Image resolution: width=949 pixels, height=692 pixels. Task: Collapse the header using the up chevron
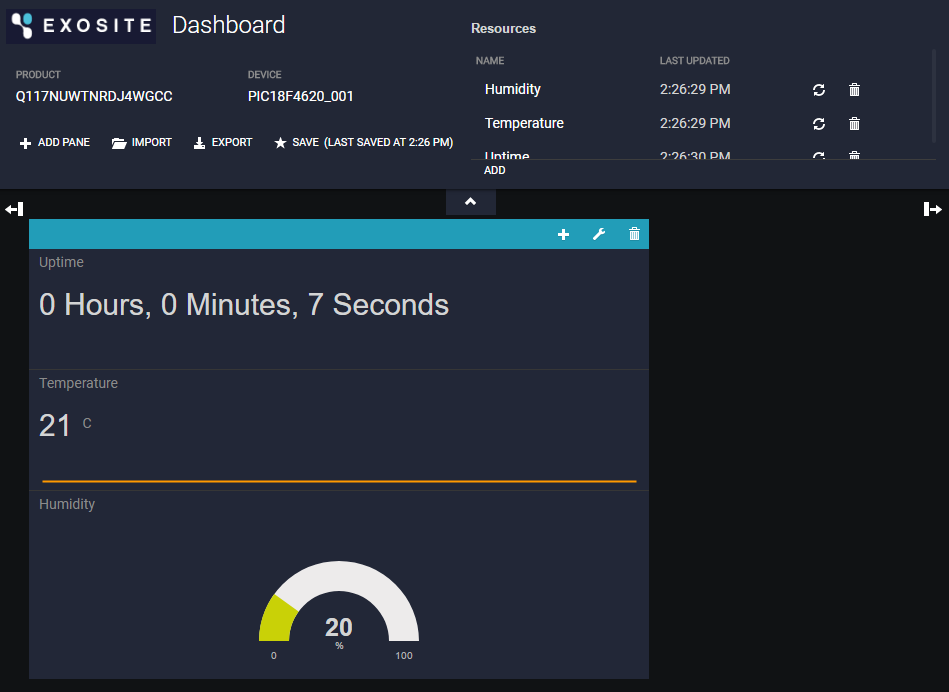click(x=470, y=201)
